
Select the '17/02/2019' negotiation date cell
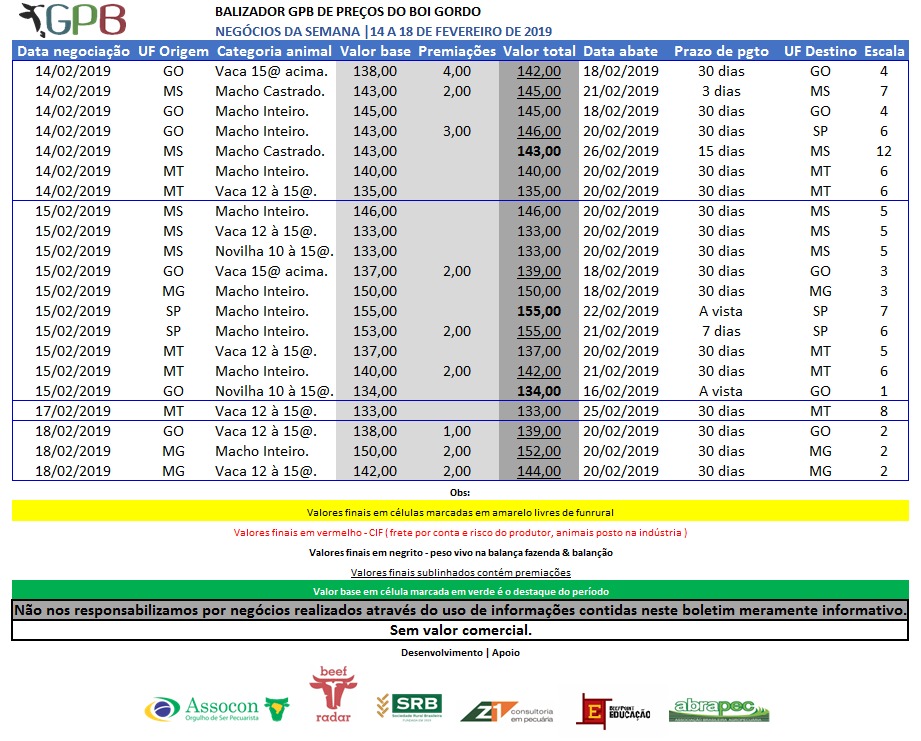coord(73,410)
